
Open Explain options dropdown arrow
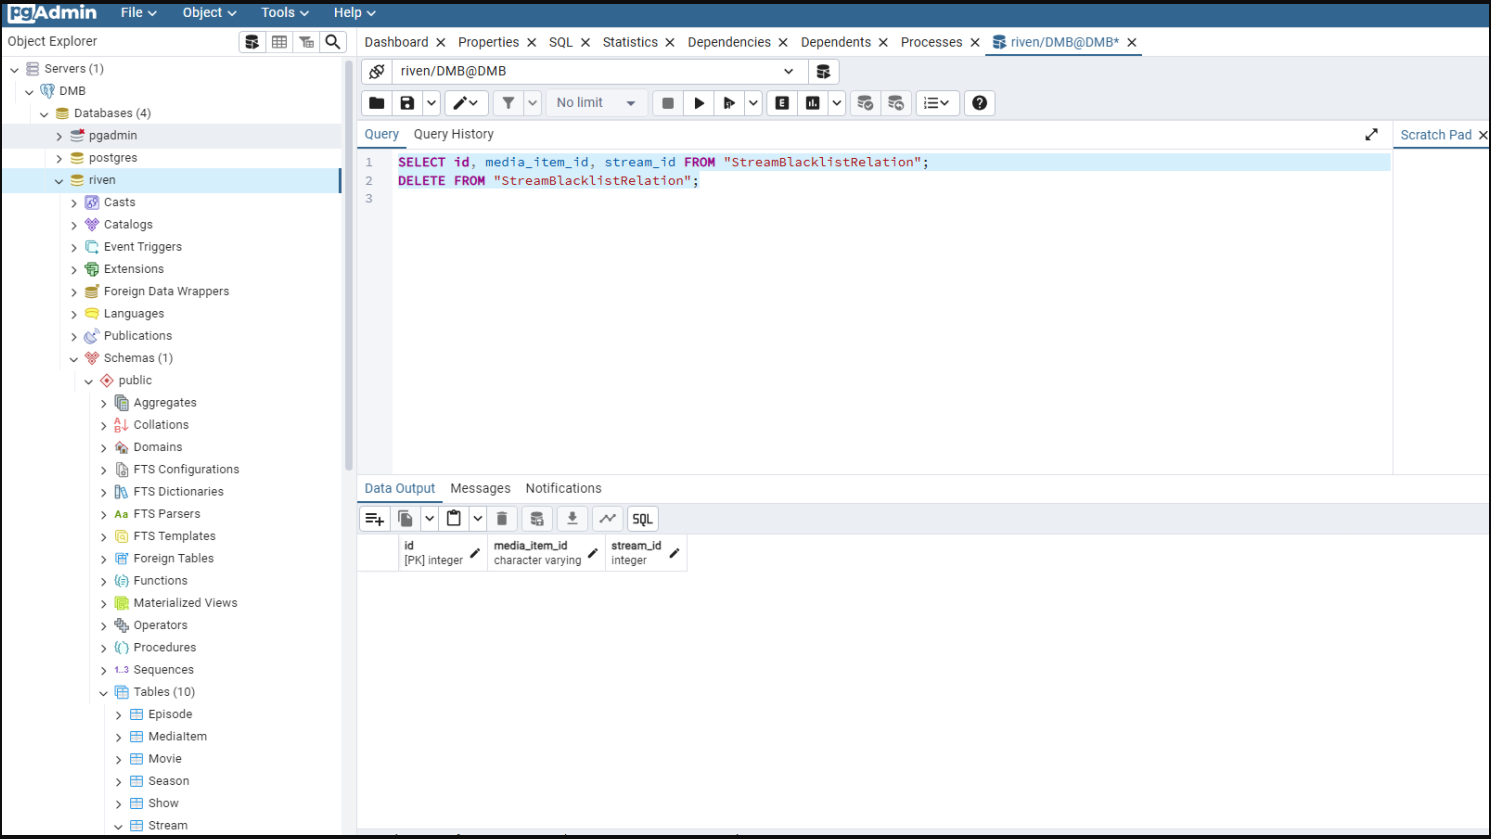pyautogui.click(x=837, y=103)
